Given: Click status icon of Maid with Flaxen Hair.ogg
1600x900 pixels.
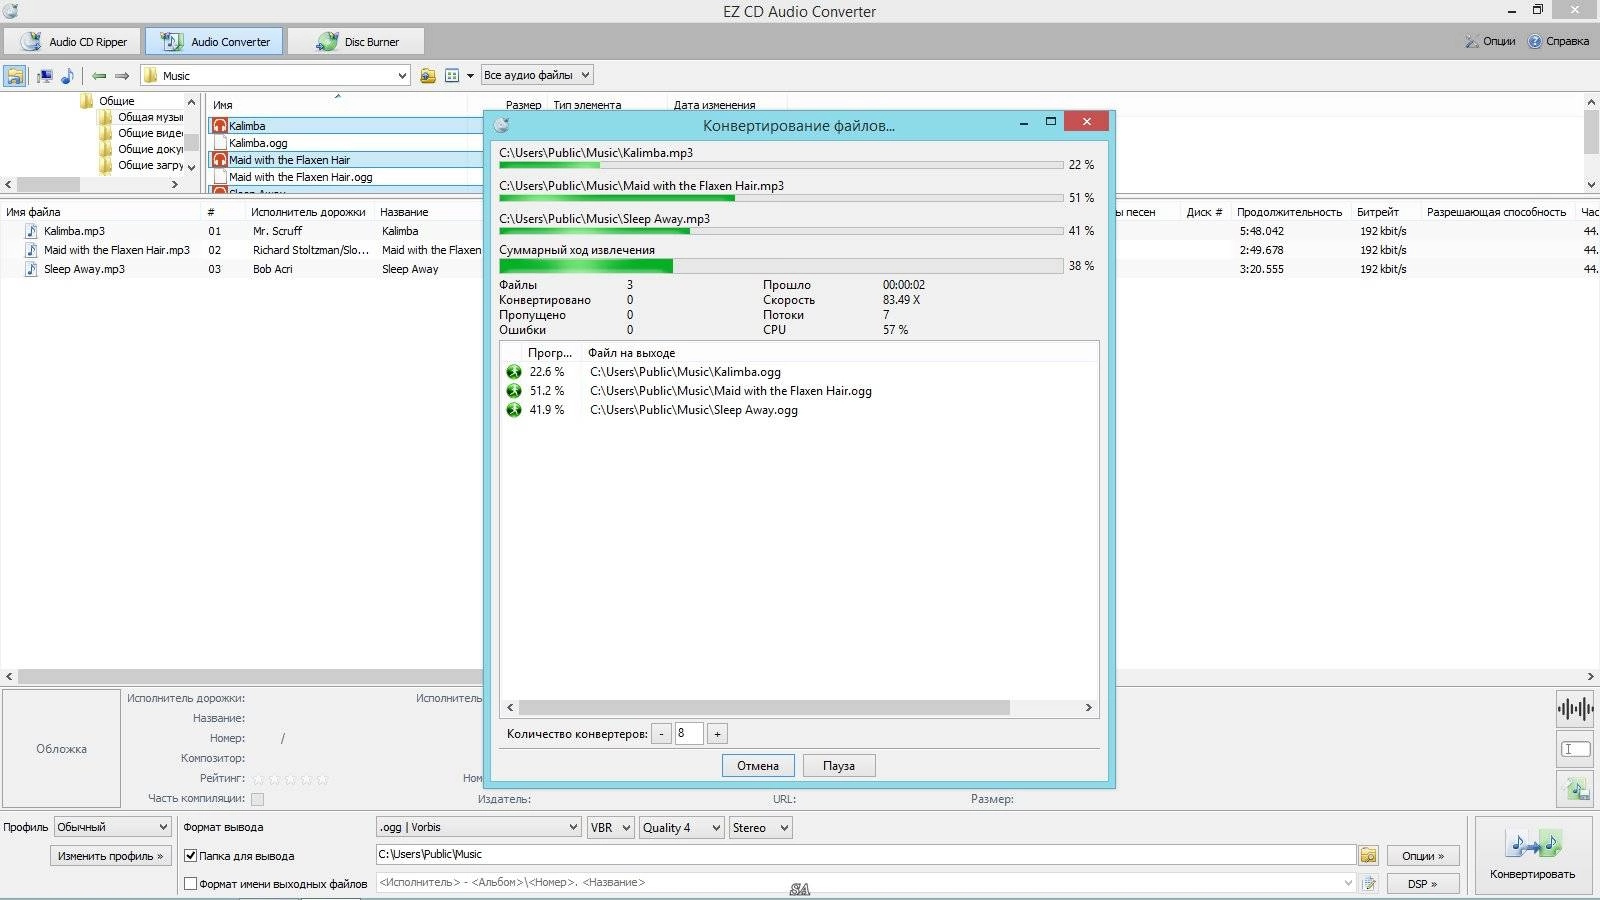Looking at the screenshot, I should pos(514,391).
